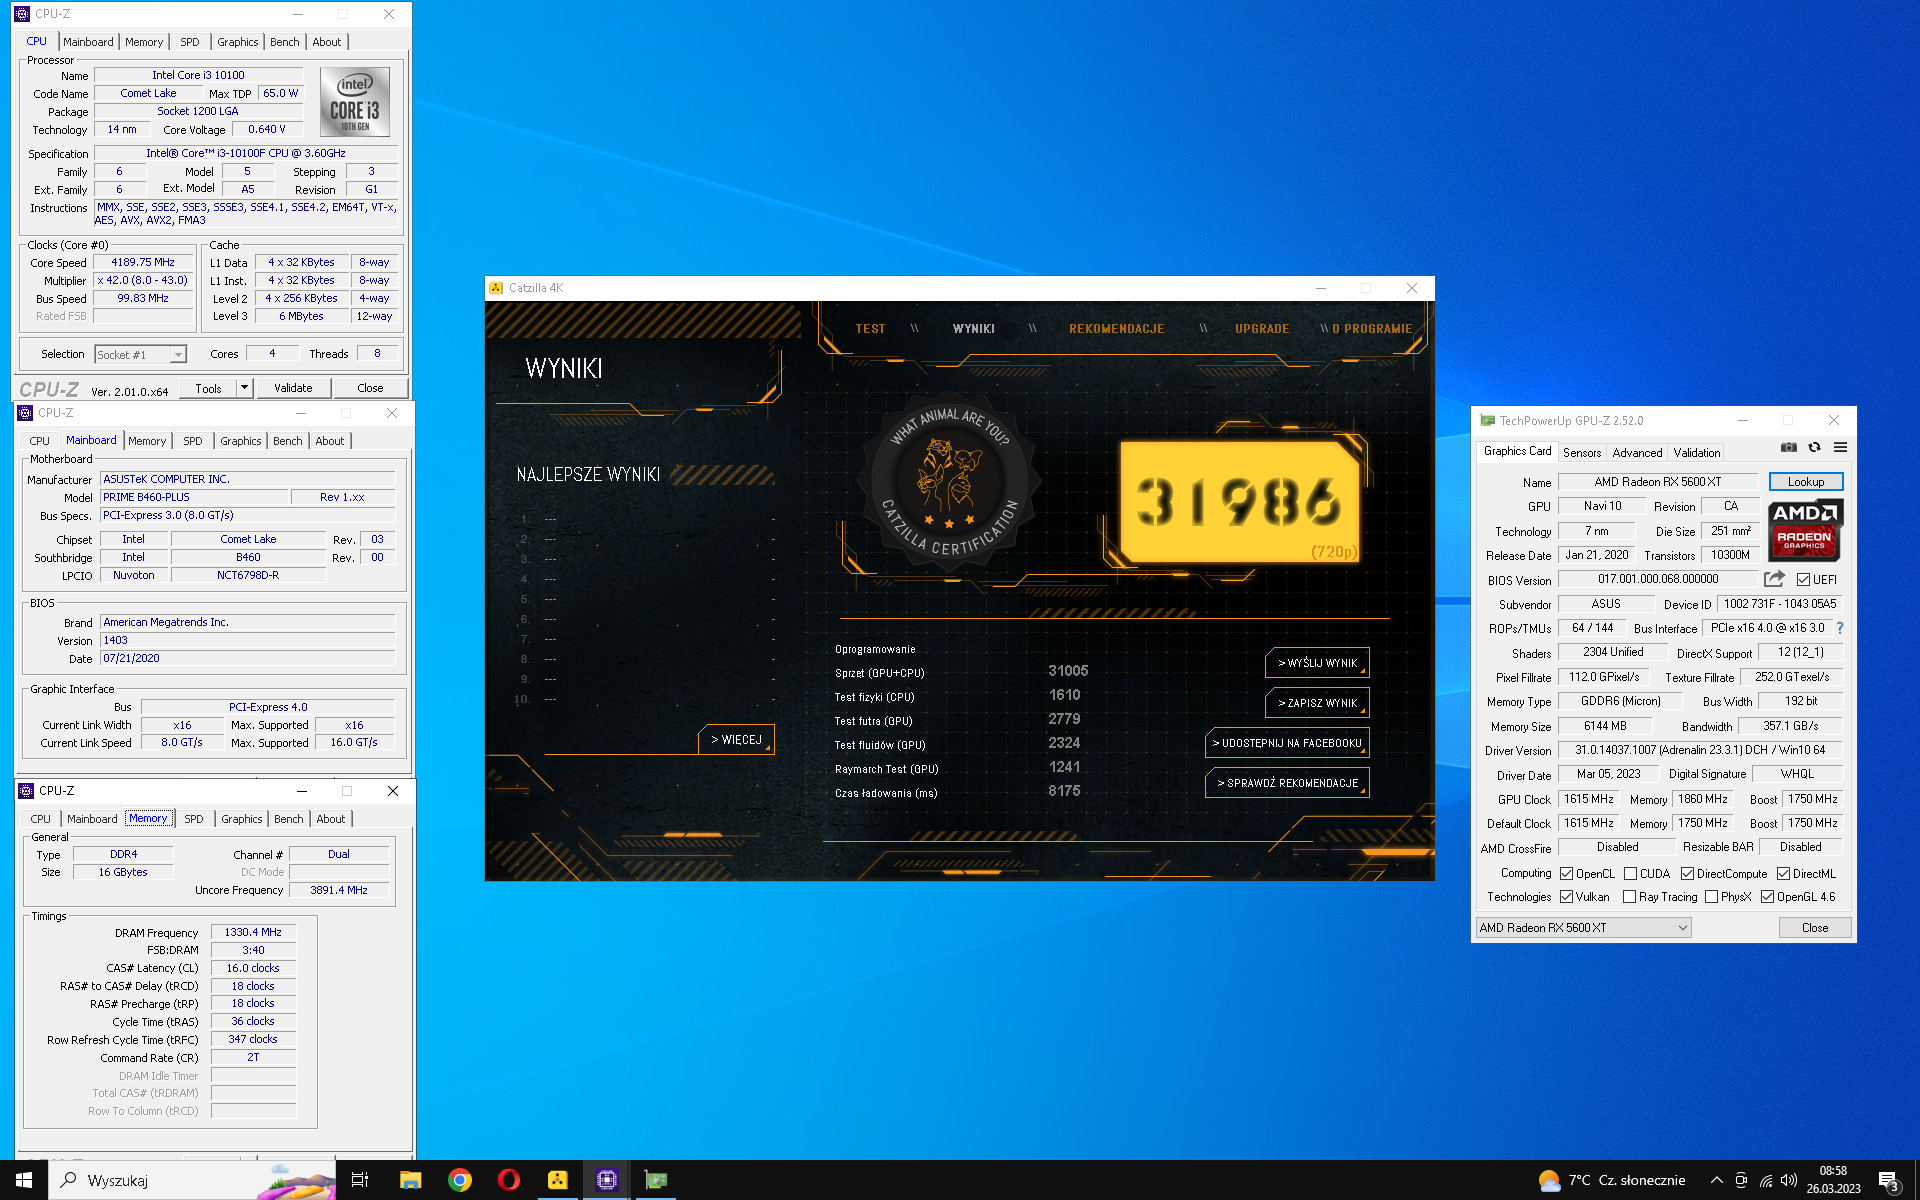Open network settings from the tray icon
Viewport: 1920px width, 1200px height.
(1766, 1180)
